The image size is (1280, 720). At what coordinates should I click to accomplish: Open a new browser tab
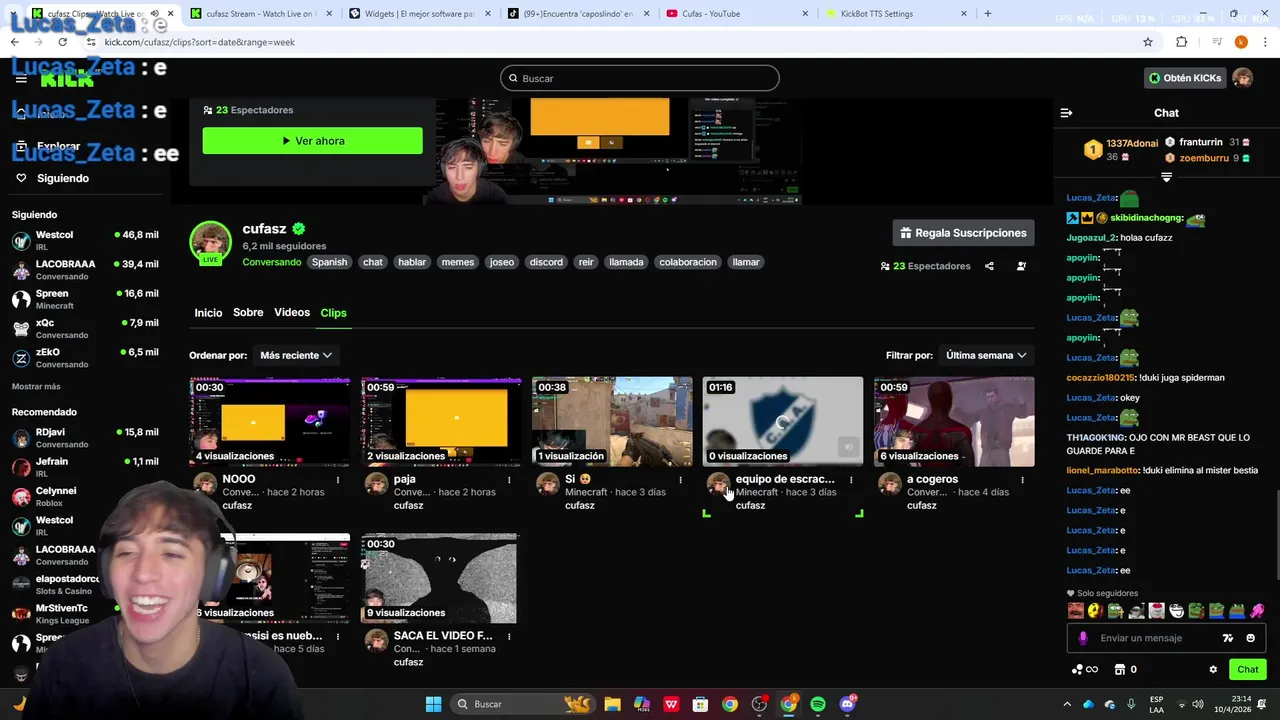click(988, 14)
